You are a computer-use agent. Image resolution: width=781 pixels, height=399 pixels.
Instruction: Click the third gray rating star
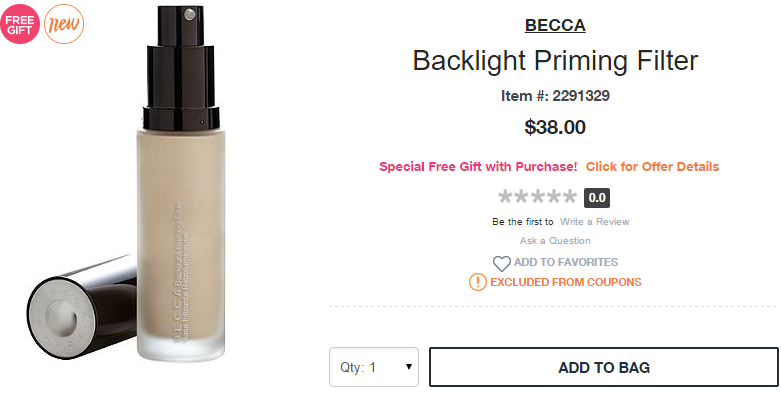pyautogui.click(x=537, y=197)
